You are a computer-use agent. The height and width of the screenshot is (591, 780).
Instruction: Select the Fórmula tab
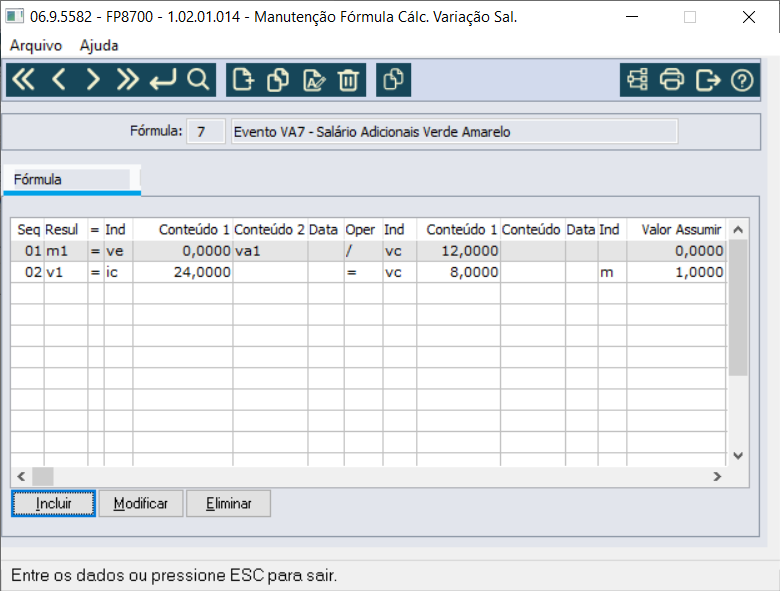click(x=72, y=180)
